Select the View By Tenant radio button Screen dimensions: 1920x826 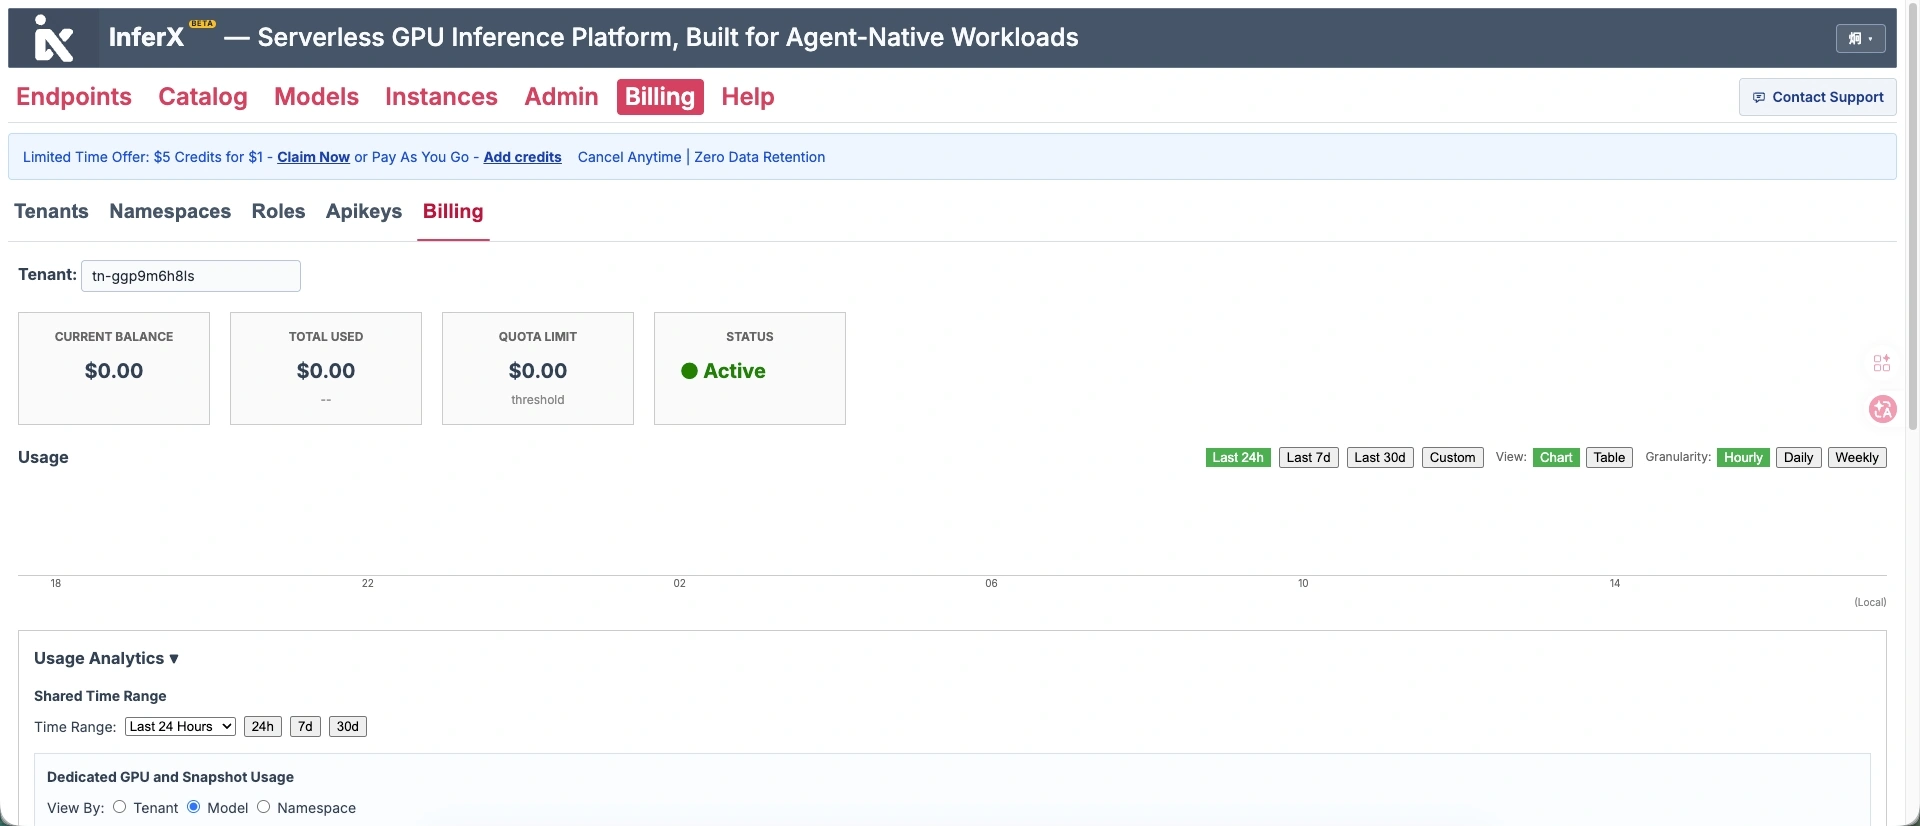[x=120, y=807]
